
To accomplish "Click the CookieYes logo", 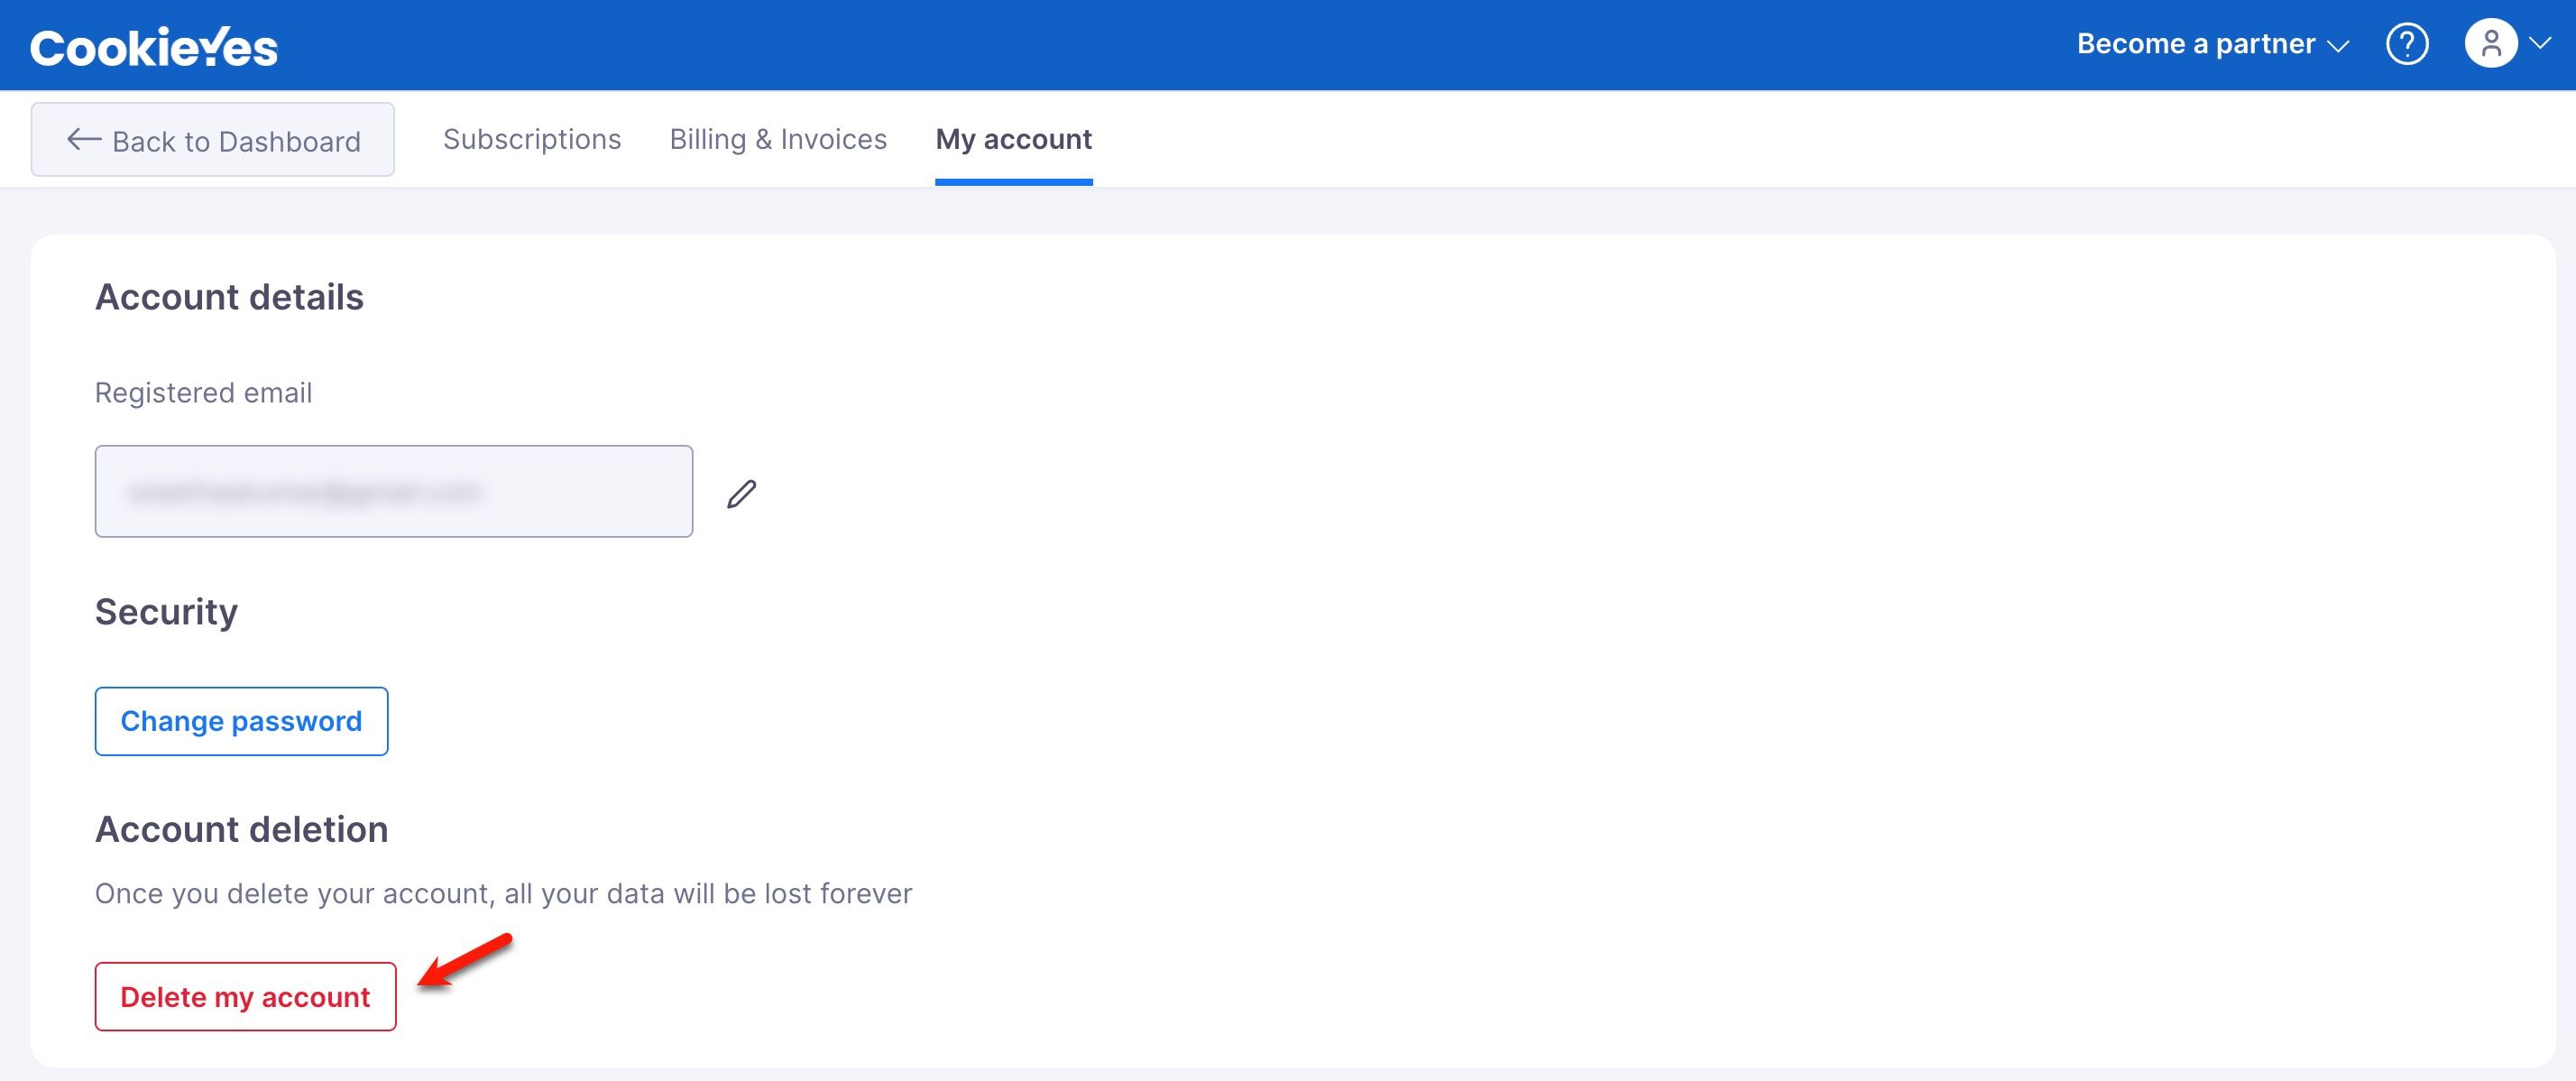I will (154, 46).
